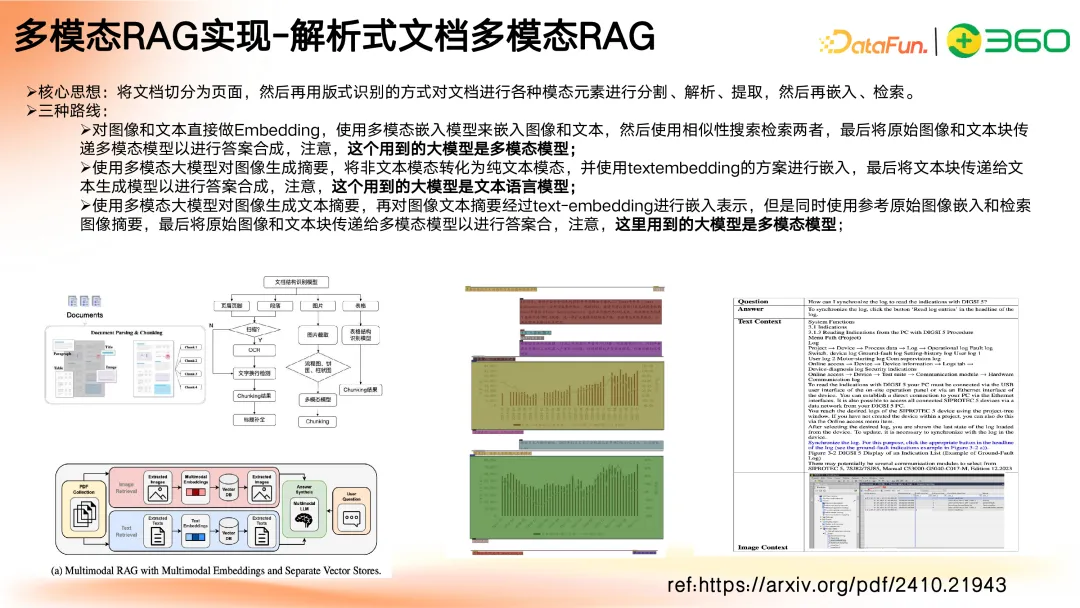Click the green-highlighted bar chart region
Image resolution: width=1080 pixels, height=608 pixels.
pyautogui.click(x=567, y=496)
